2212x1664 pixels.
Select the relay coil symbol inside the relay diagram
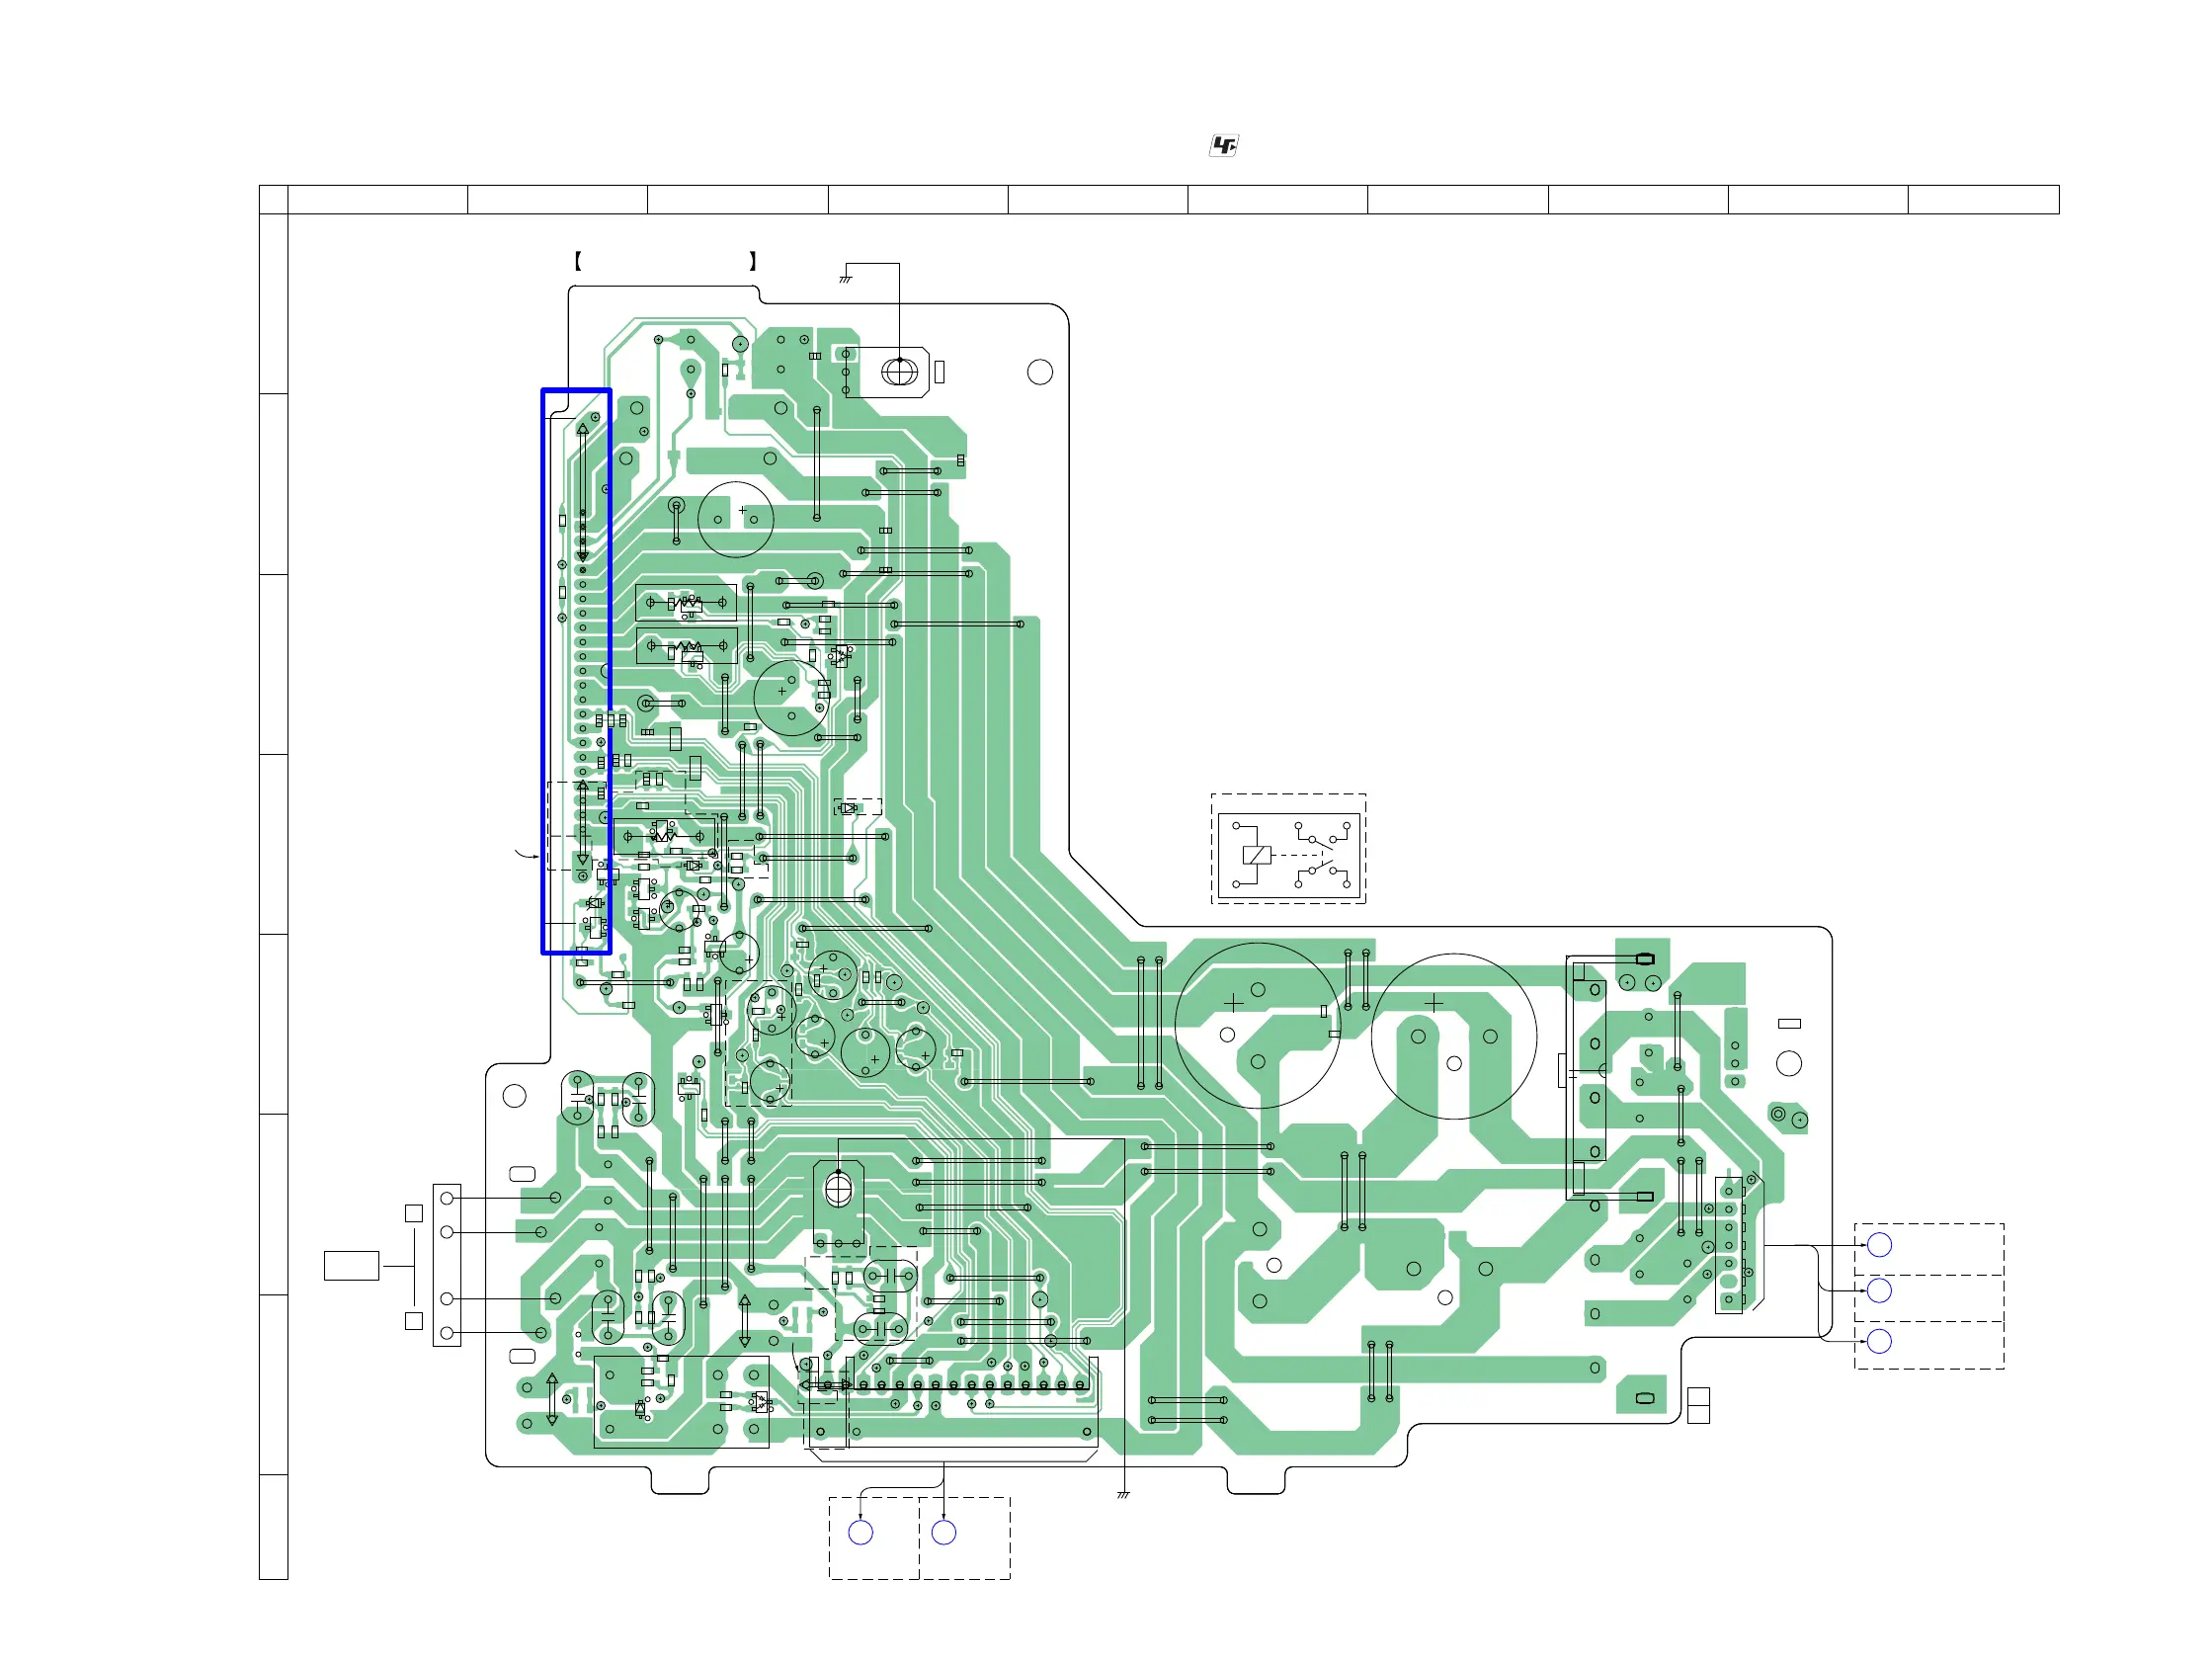pos(1256,854)
